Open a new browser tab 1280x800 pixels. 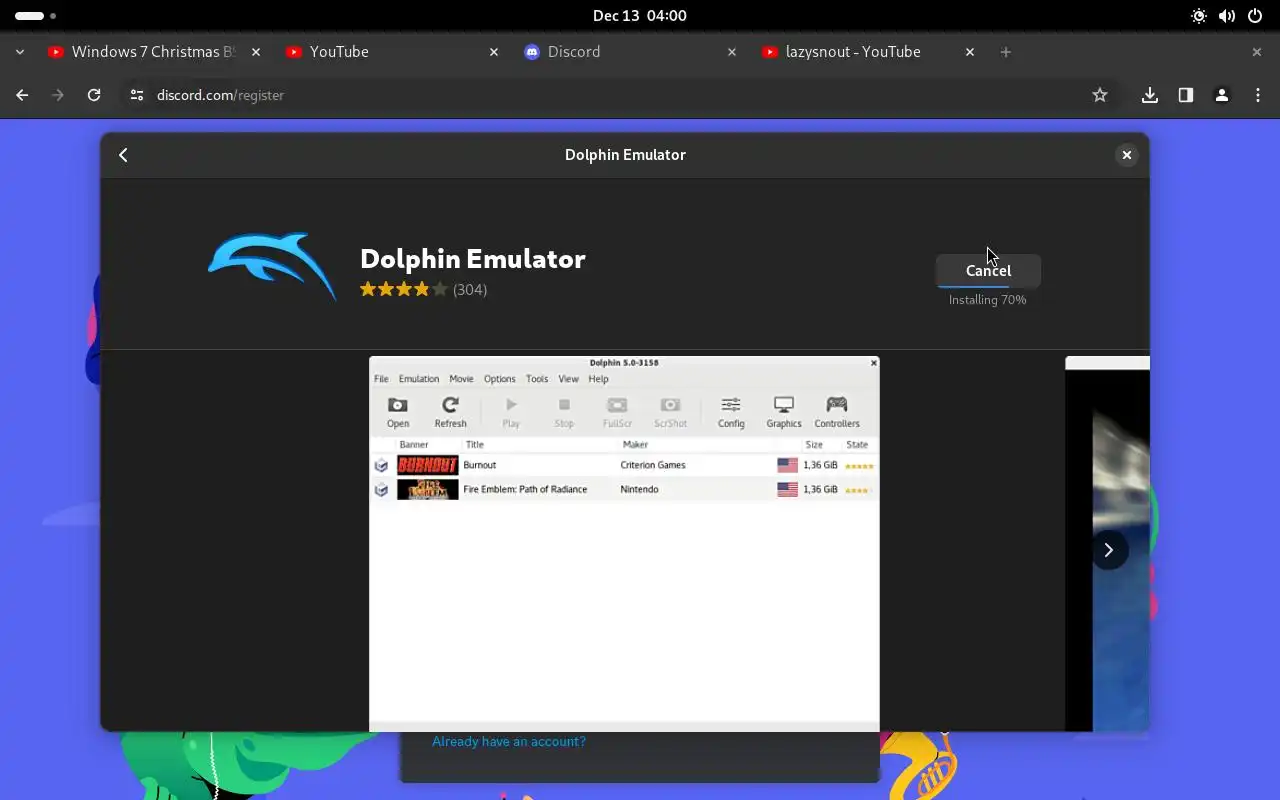(x=1006, y=52)
